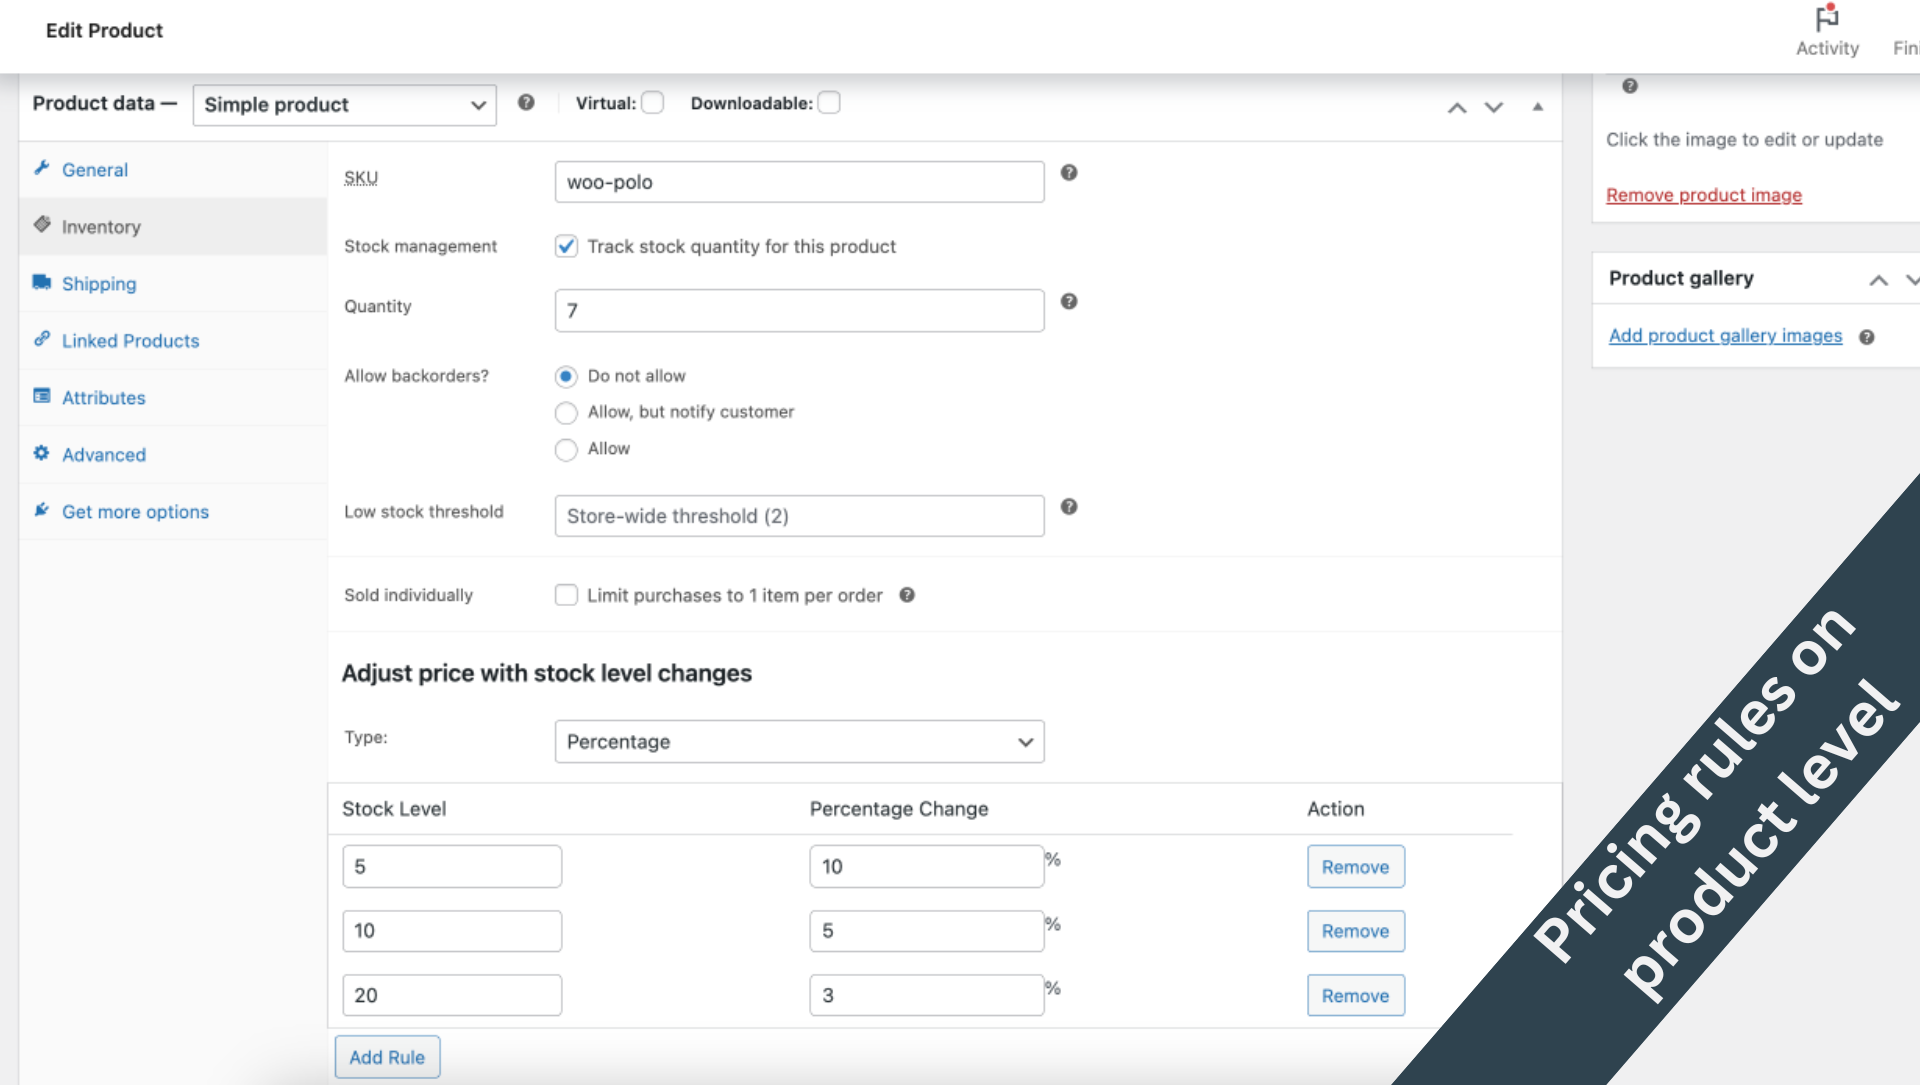The width and height of the screenshot is (1920, 1085).
Task: Remove the stock level 10 rule
Action: 1355,931
